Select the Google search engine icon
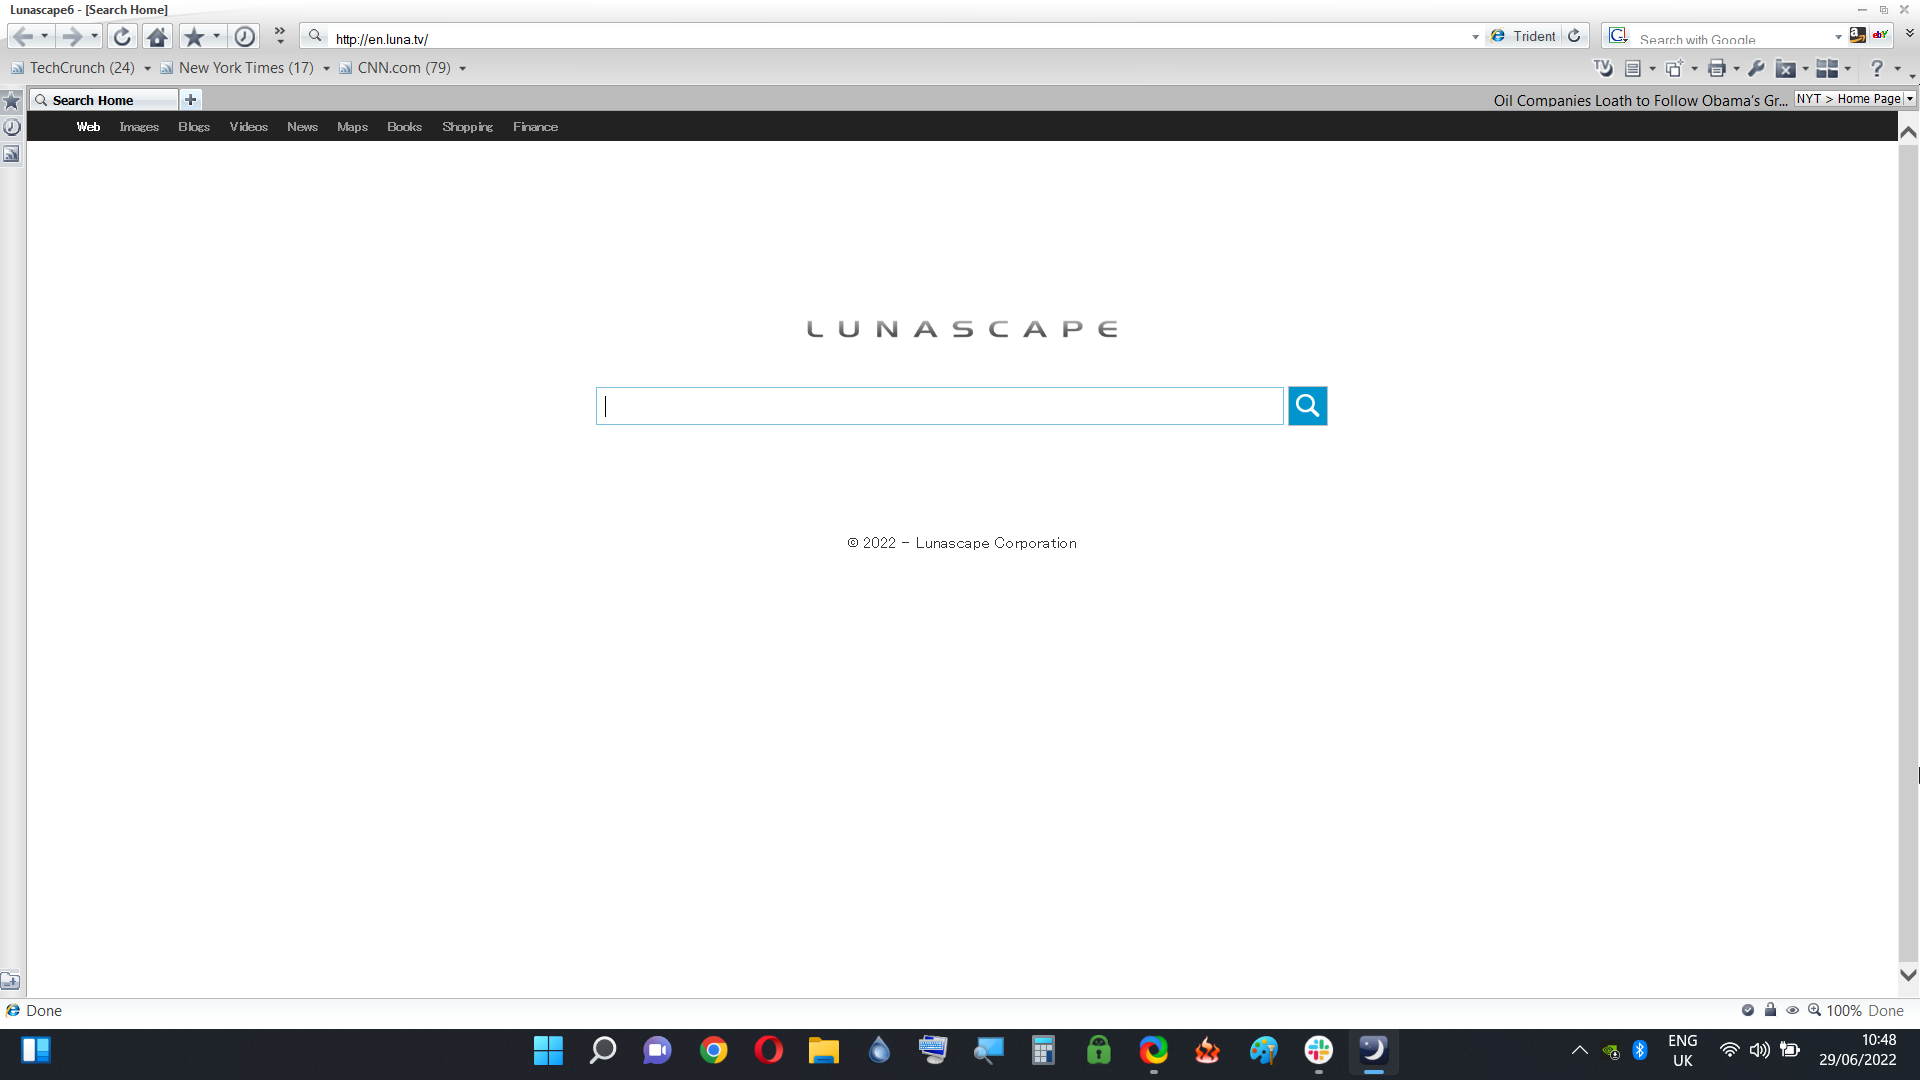 point(1618,36)
